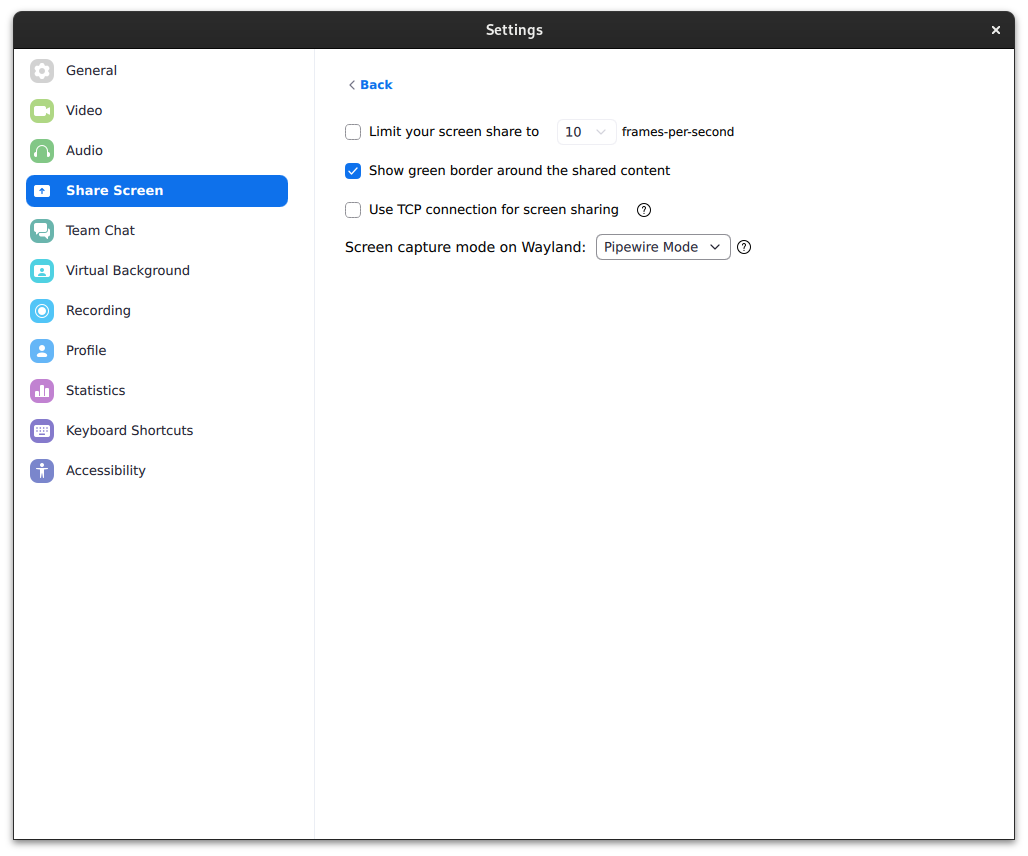The image size is (1028, 856).
Task: Disable green border around shared content
Action: tap(353, 171)
